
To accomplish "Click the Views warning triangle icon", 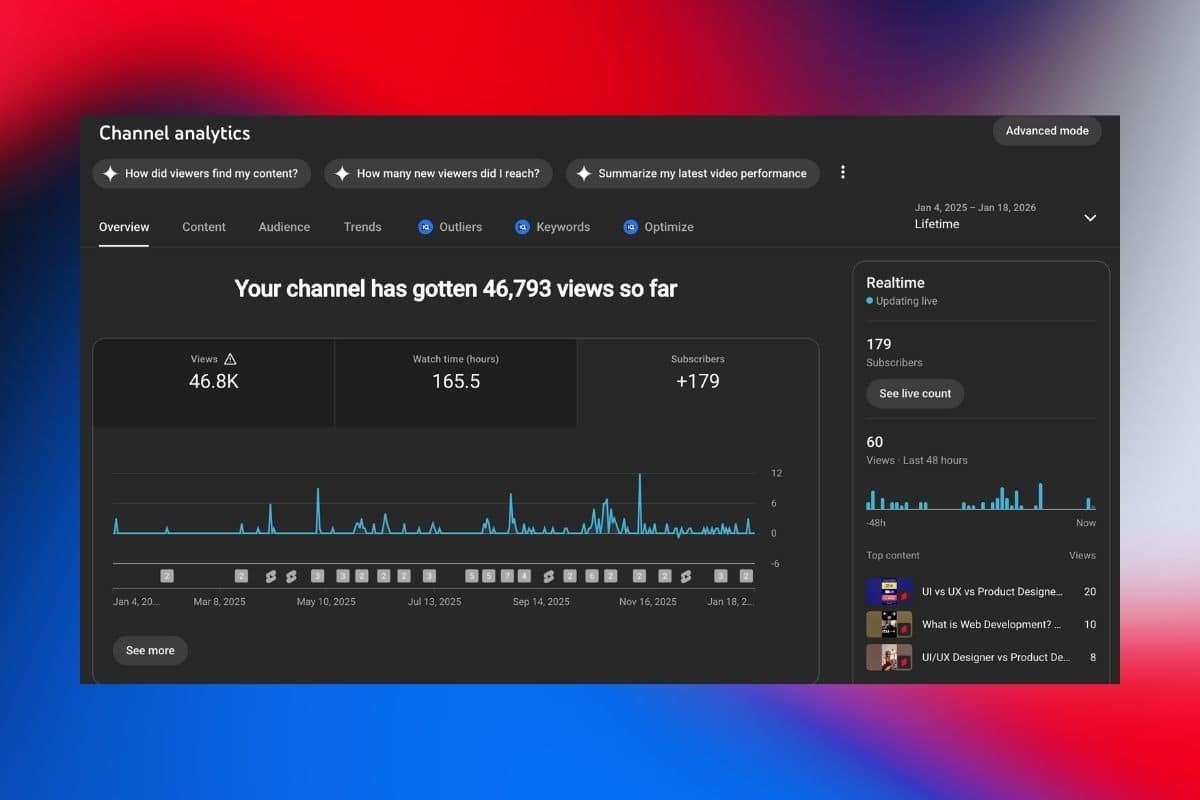I will (x=230, y=359).
